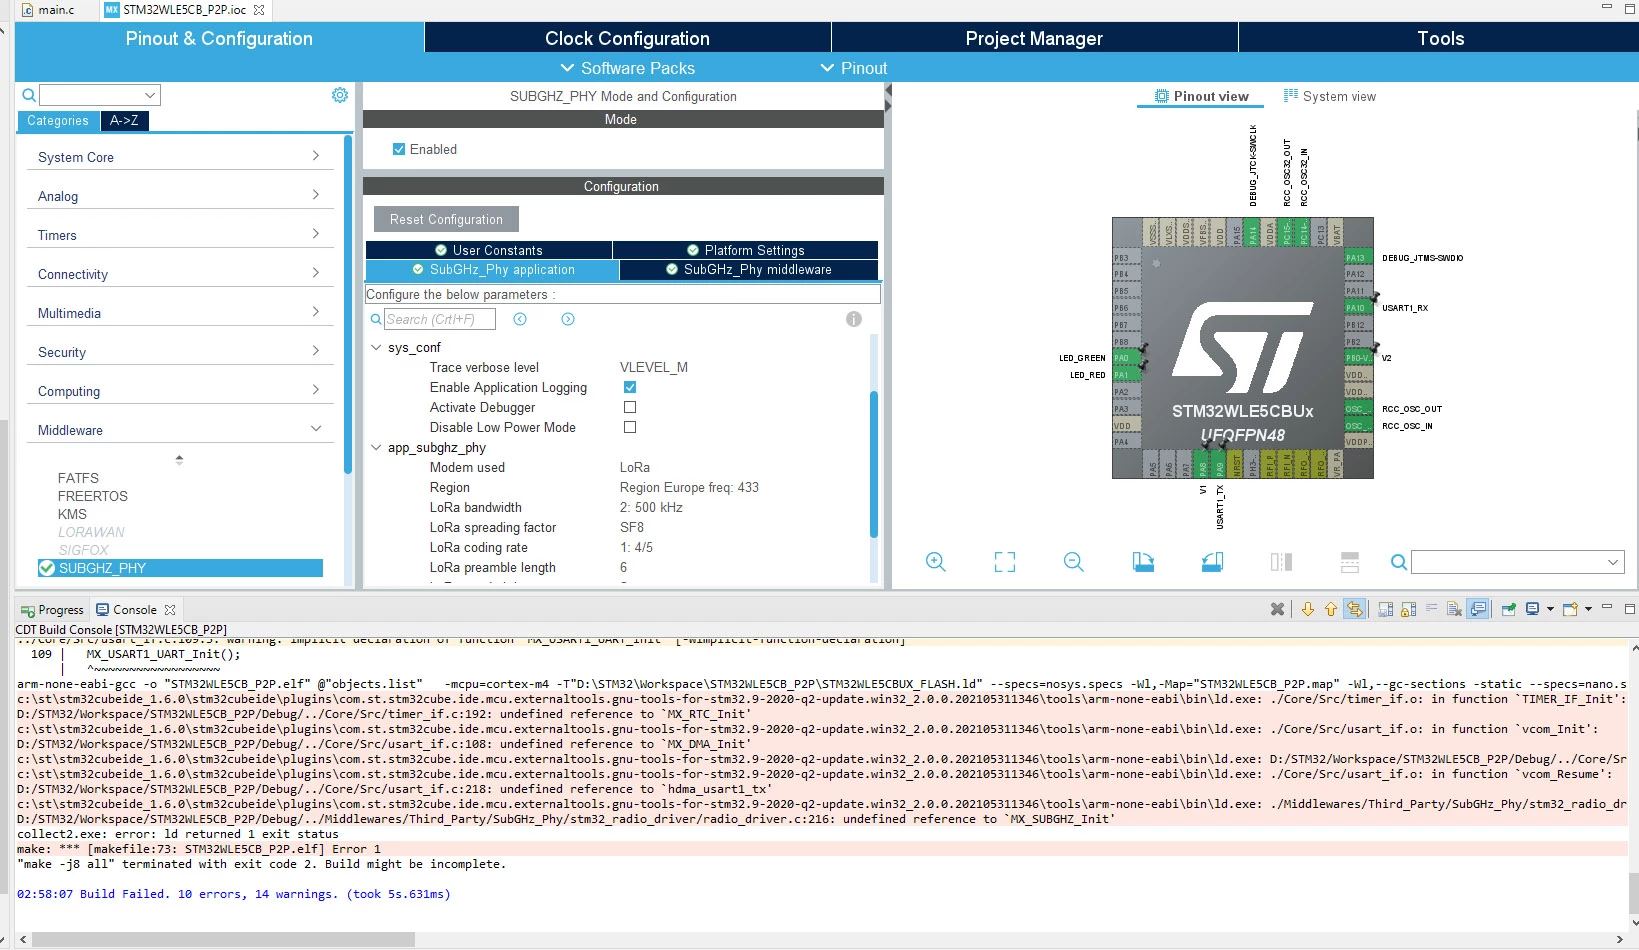Copy build log from console toolbar
1639x950 pixels.
coord(1385,609)
